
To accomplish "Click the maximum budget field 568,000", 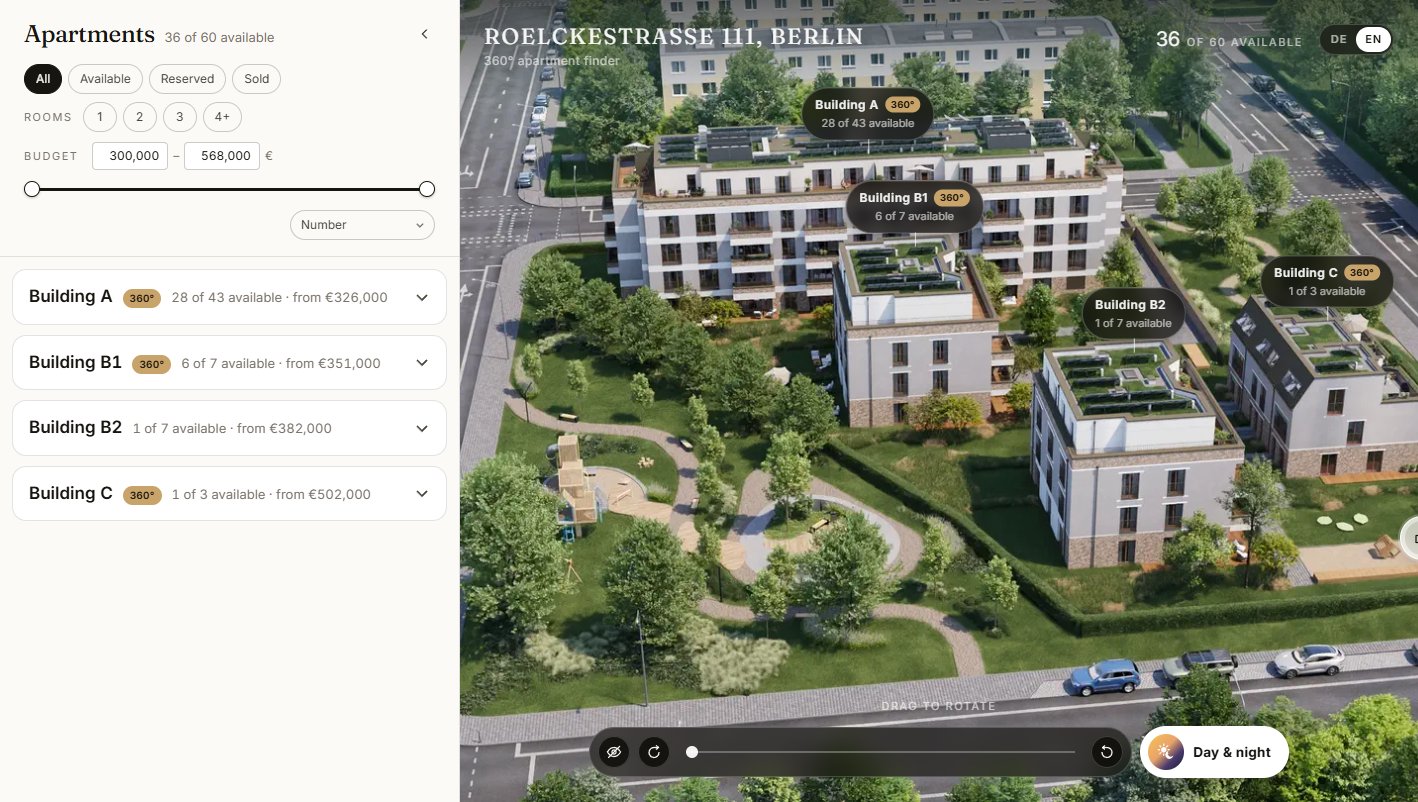I will [222, 156].
